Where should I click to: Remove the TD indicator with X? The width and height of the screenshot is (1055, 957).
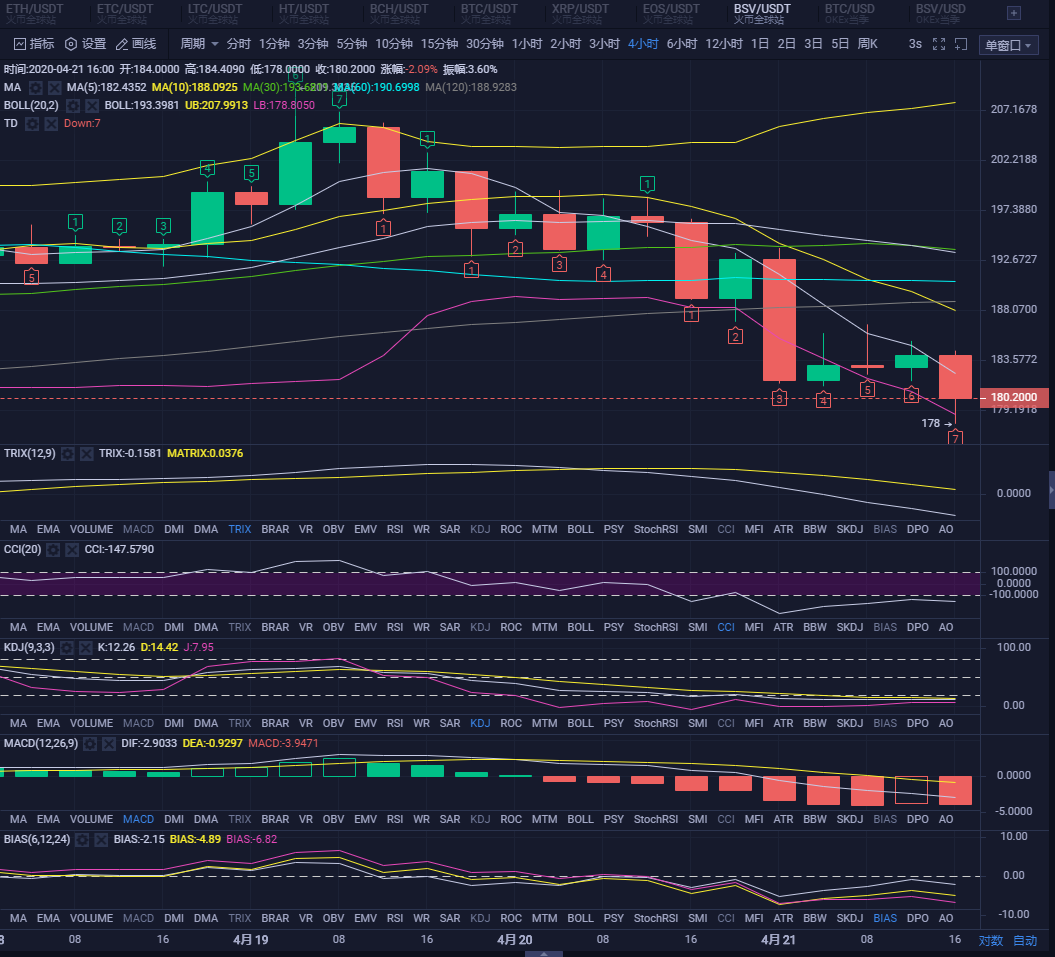[50, 124]
